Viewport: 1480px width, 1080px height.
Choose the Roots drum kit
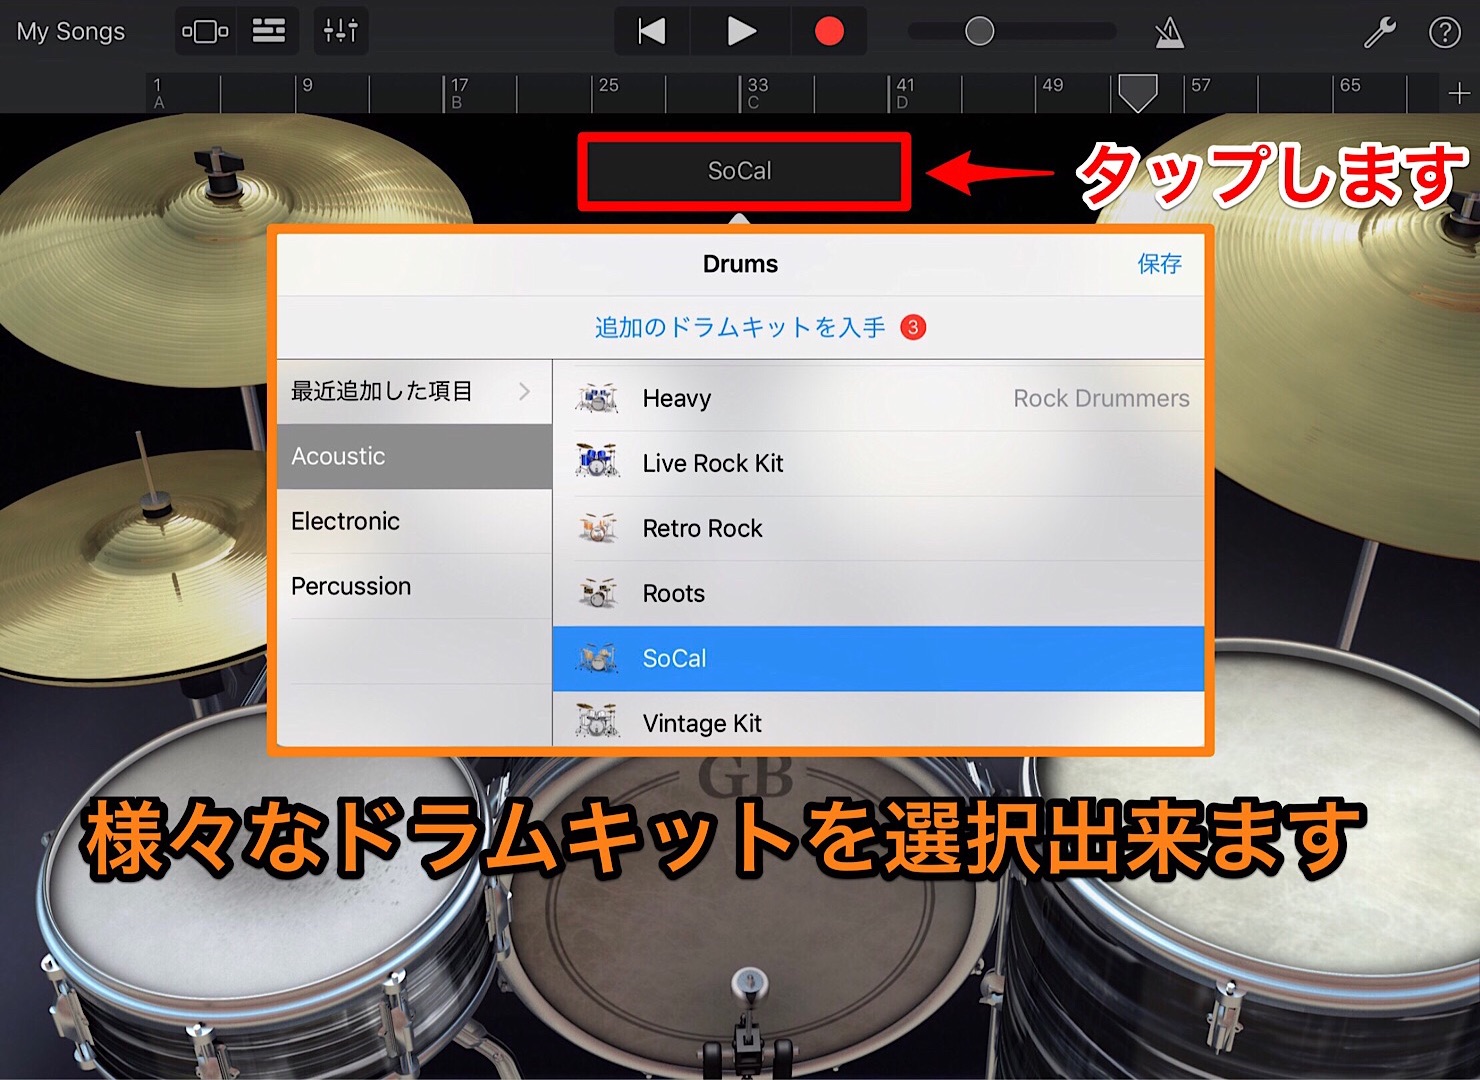[878, 593]
